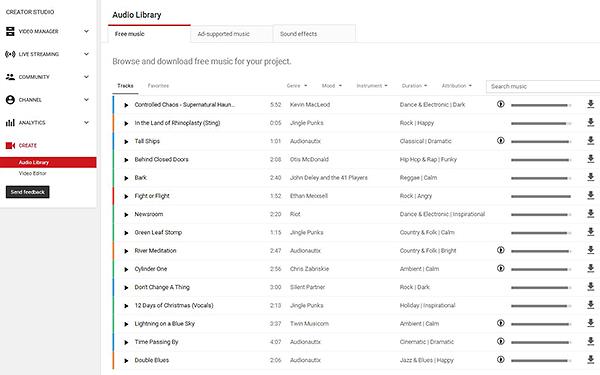Click the popularity bar for Double Blues
600x375 pixels.
[x=541, y=360]
